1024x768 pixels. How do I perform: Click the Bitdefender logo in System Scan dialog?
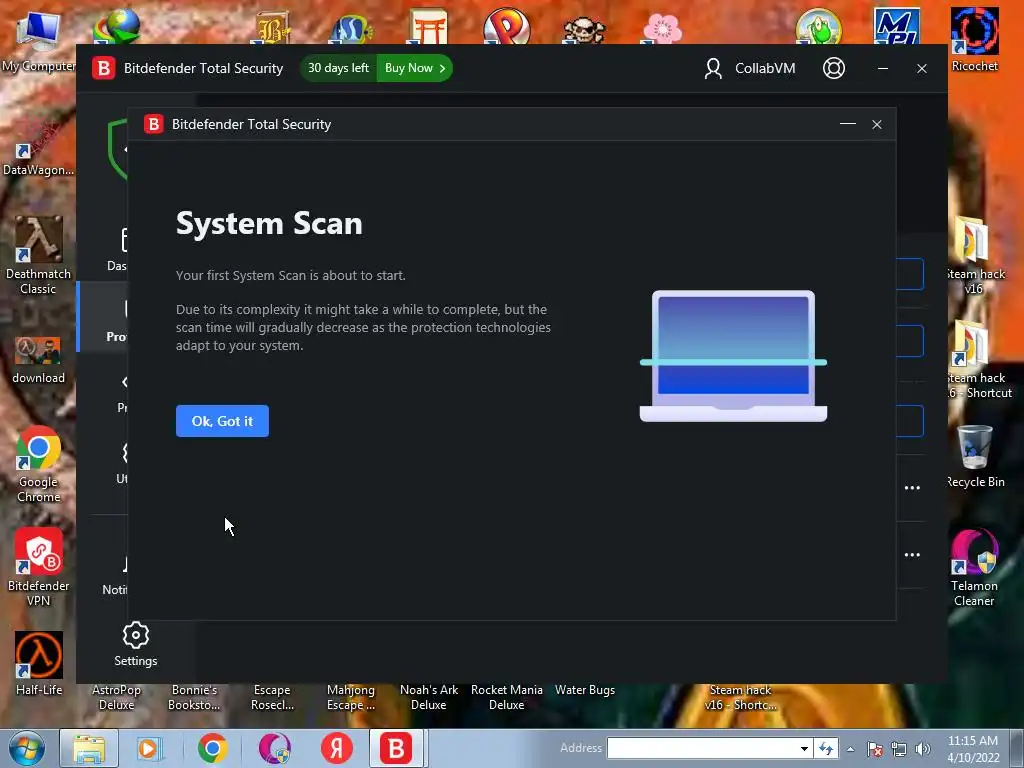click(153, 124)
